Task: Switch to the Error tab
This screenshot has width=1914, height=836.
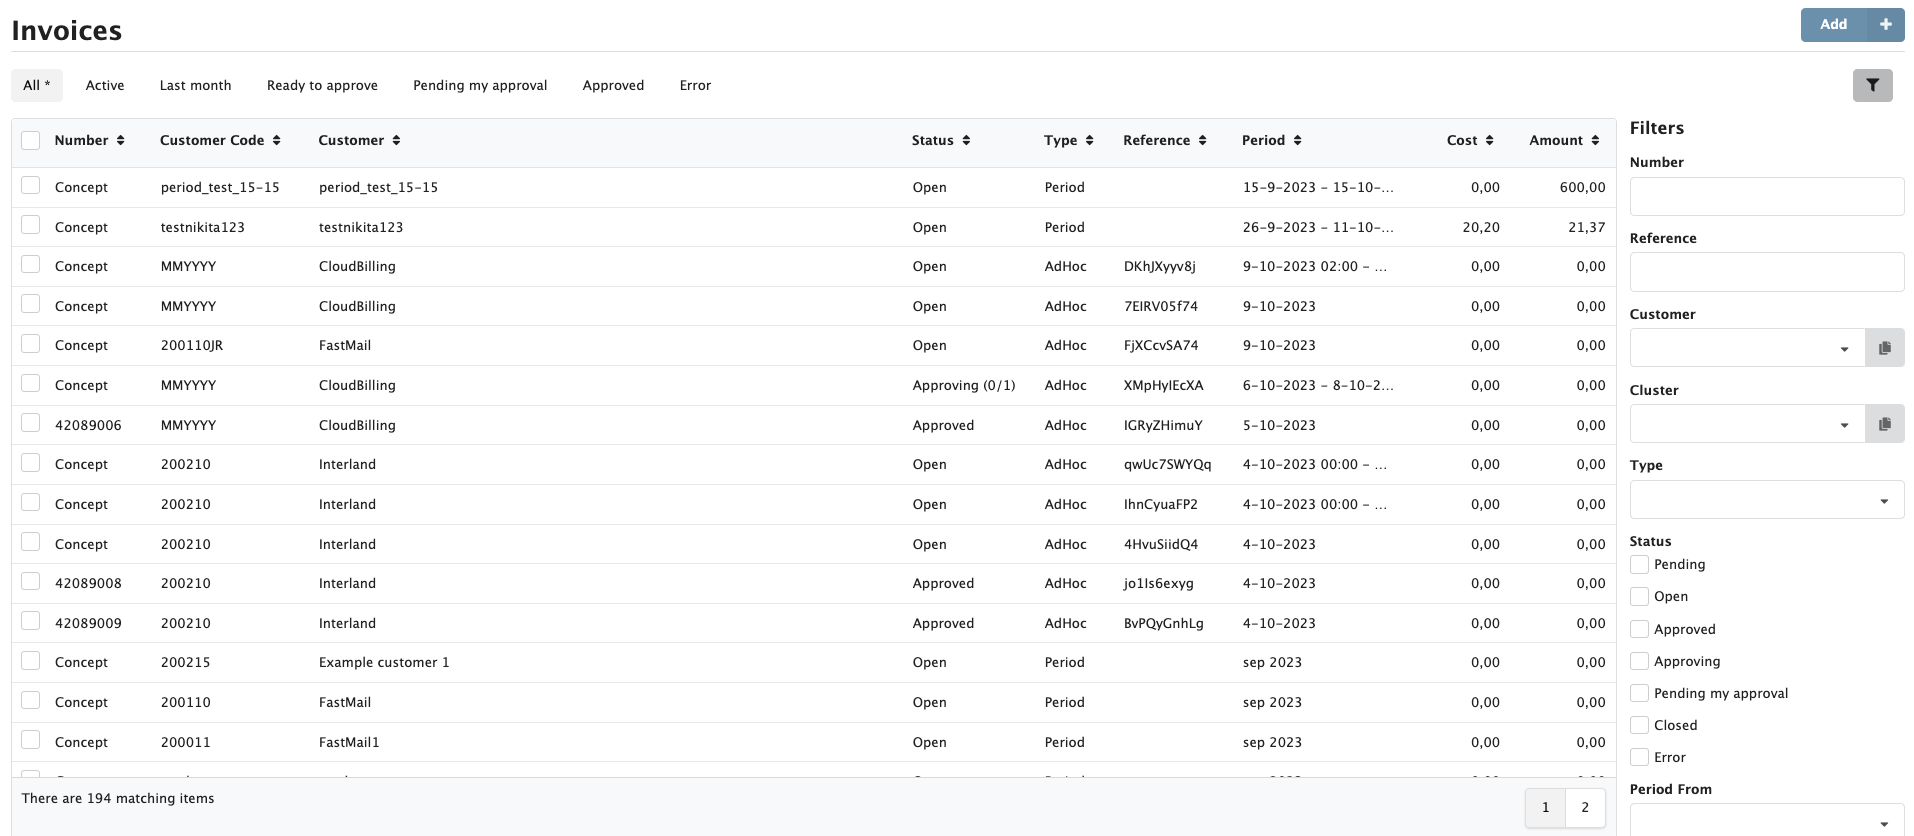Action: click(x=695, y=86)
